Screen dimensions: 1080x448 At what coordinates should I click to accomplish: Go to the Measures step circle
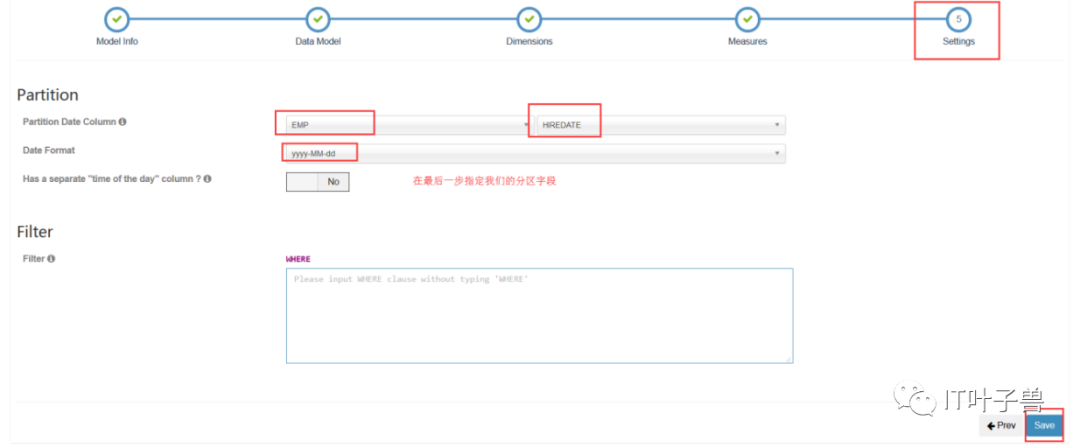click(x=747, y=19)
